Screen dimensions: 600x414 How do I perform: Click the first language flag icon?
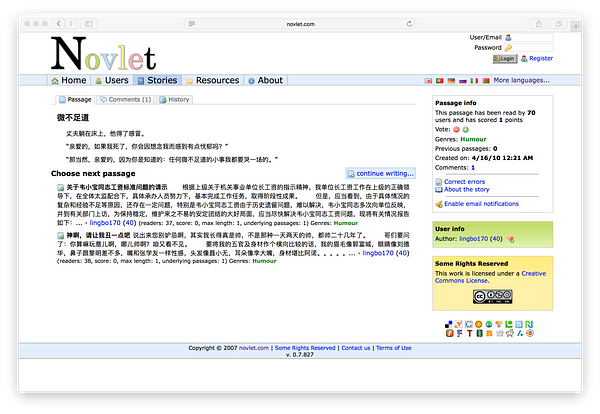pyautogui.click(x=428, y=81)
